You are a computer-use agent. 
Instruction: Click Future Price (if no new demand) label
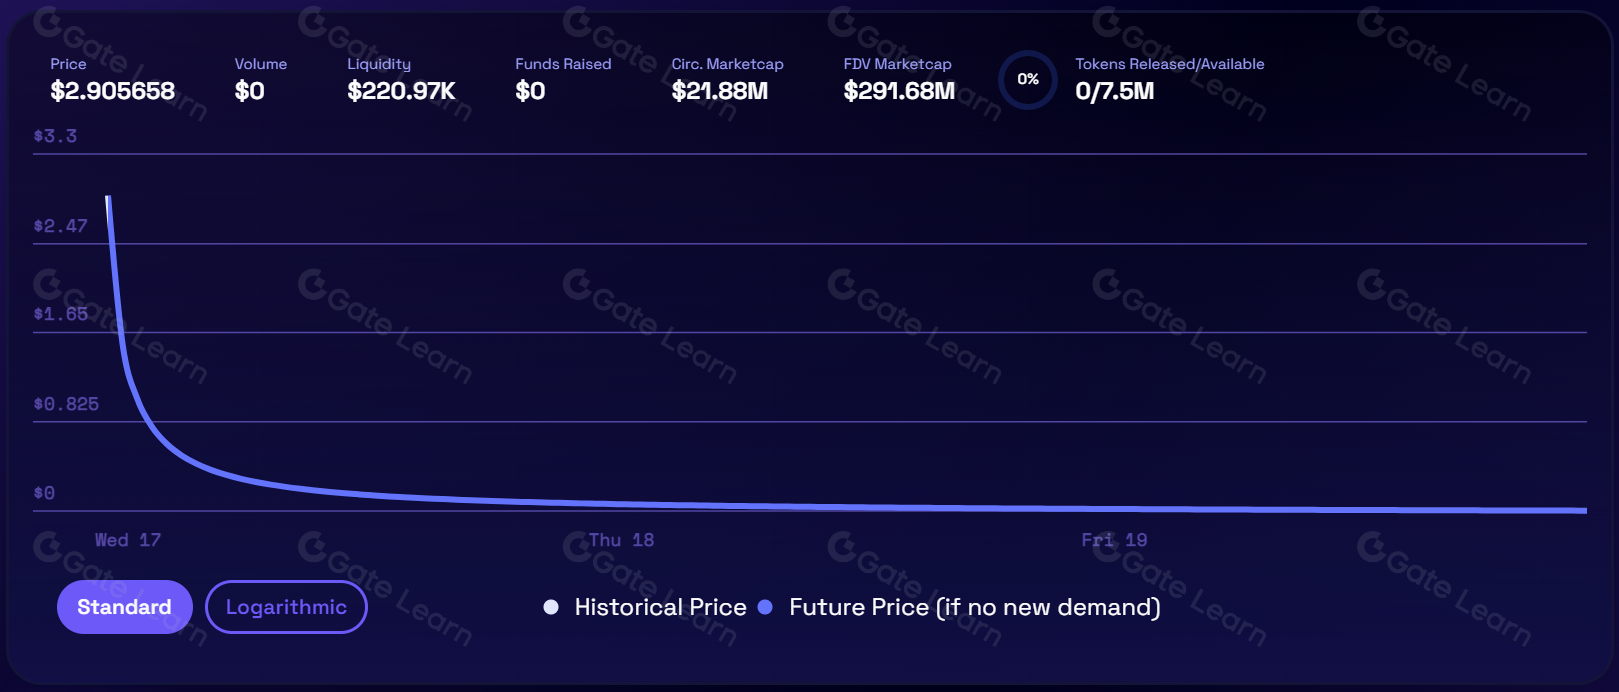click(974, 607)
